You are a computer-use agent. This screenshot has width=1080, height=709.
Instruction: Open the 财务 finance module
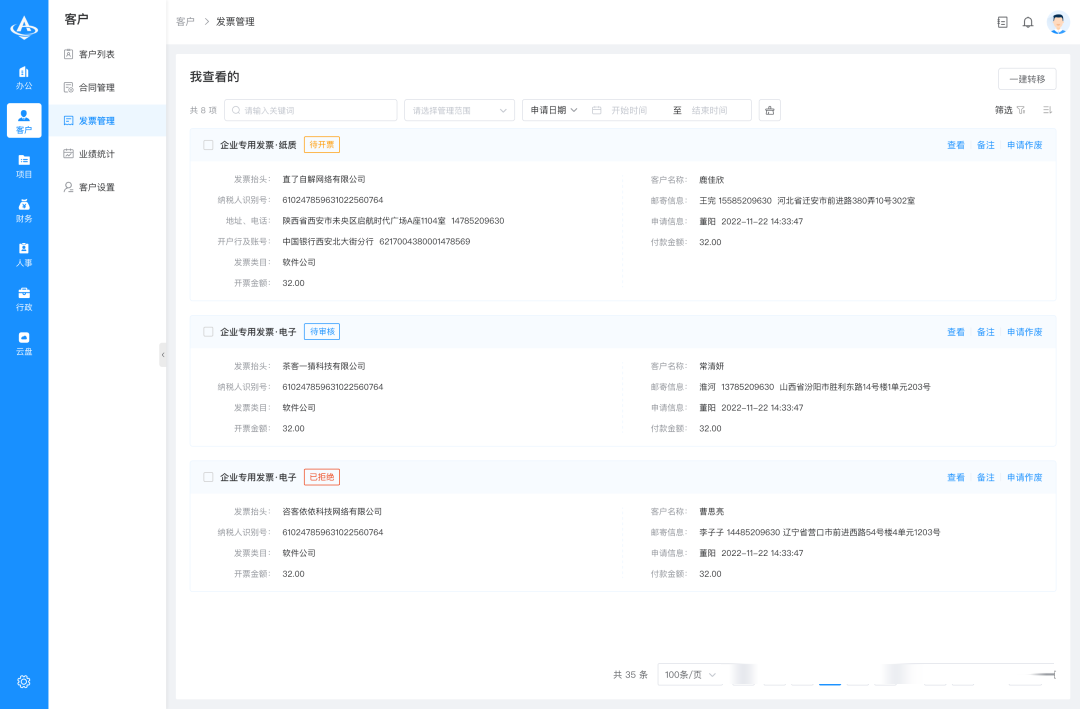pyautogui.click(x=24, y=210)
